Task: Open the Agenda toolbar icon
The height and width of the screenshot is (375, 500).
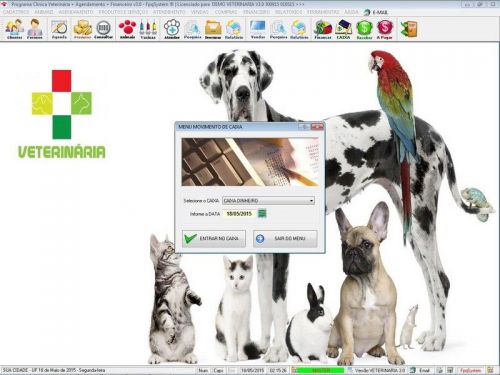Action: click(x=59, y=29)
